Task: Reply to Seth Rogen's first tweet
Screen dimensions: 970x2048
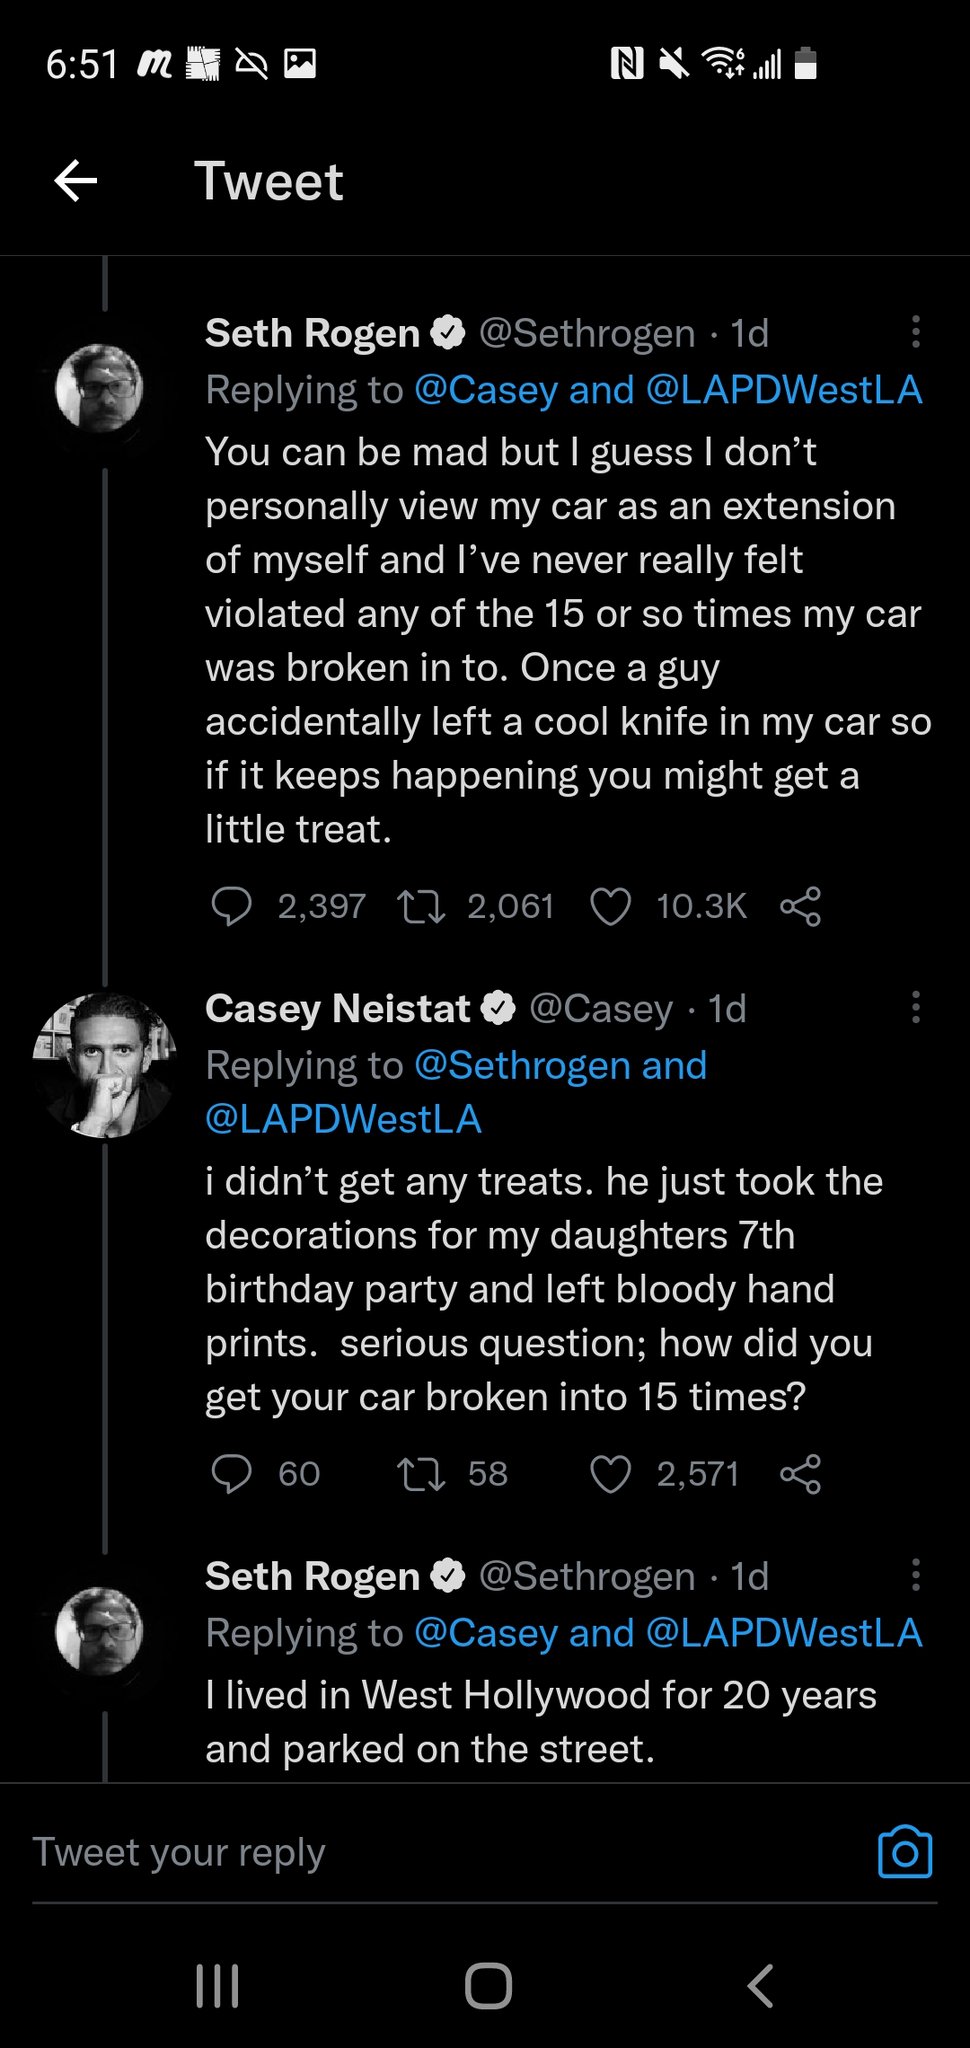Action: (231, 906)
